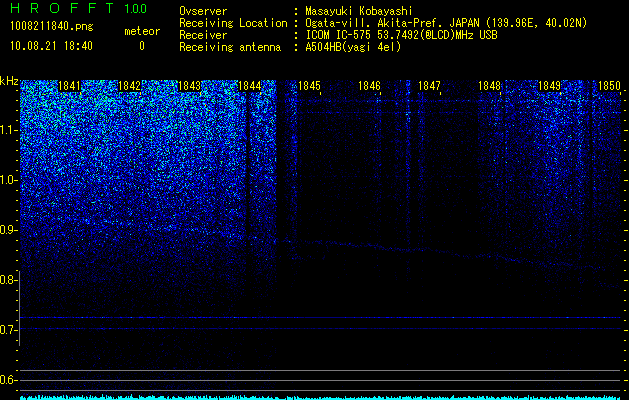Image resolution: width=629 pixels, height=400 pixels.
Task: Click the 1847 time marker
Action: pyautogui.click(x=429, y=86)
